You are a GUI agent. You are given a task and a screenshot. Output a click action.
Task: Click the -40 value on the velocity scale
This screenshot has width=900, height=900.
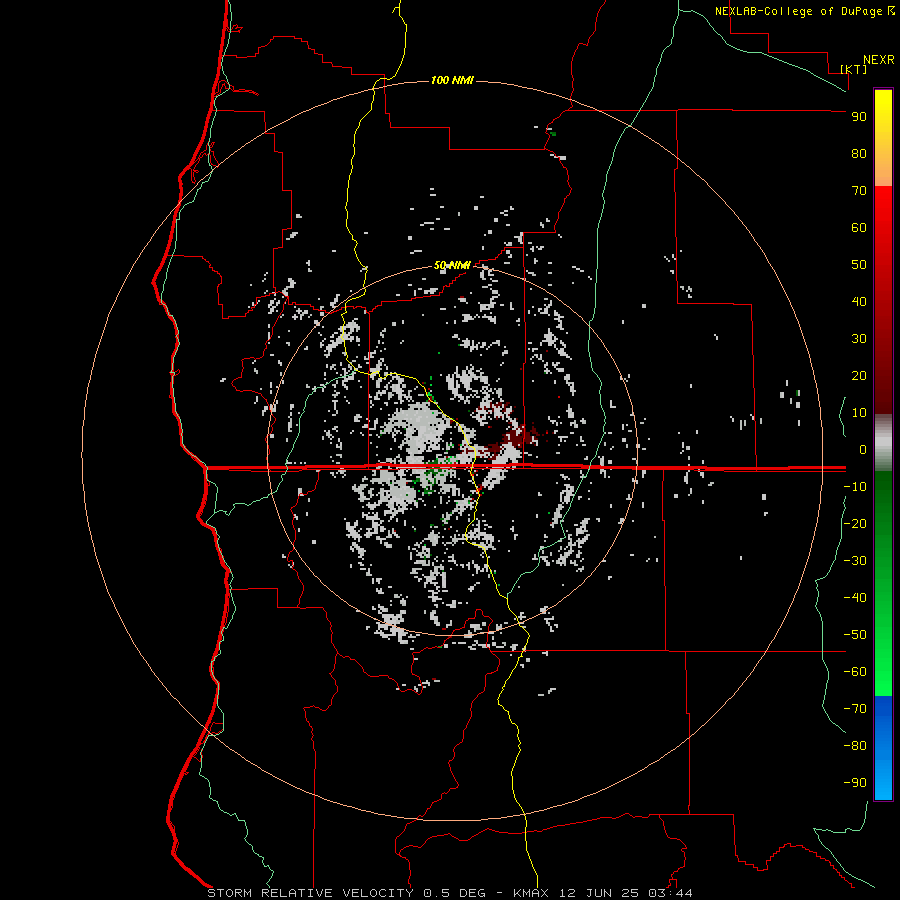click(x=855, y=598)
